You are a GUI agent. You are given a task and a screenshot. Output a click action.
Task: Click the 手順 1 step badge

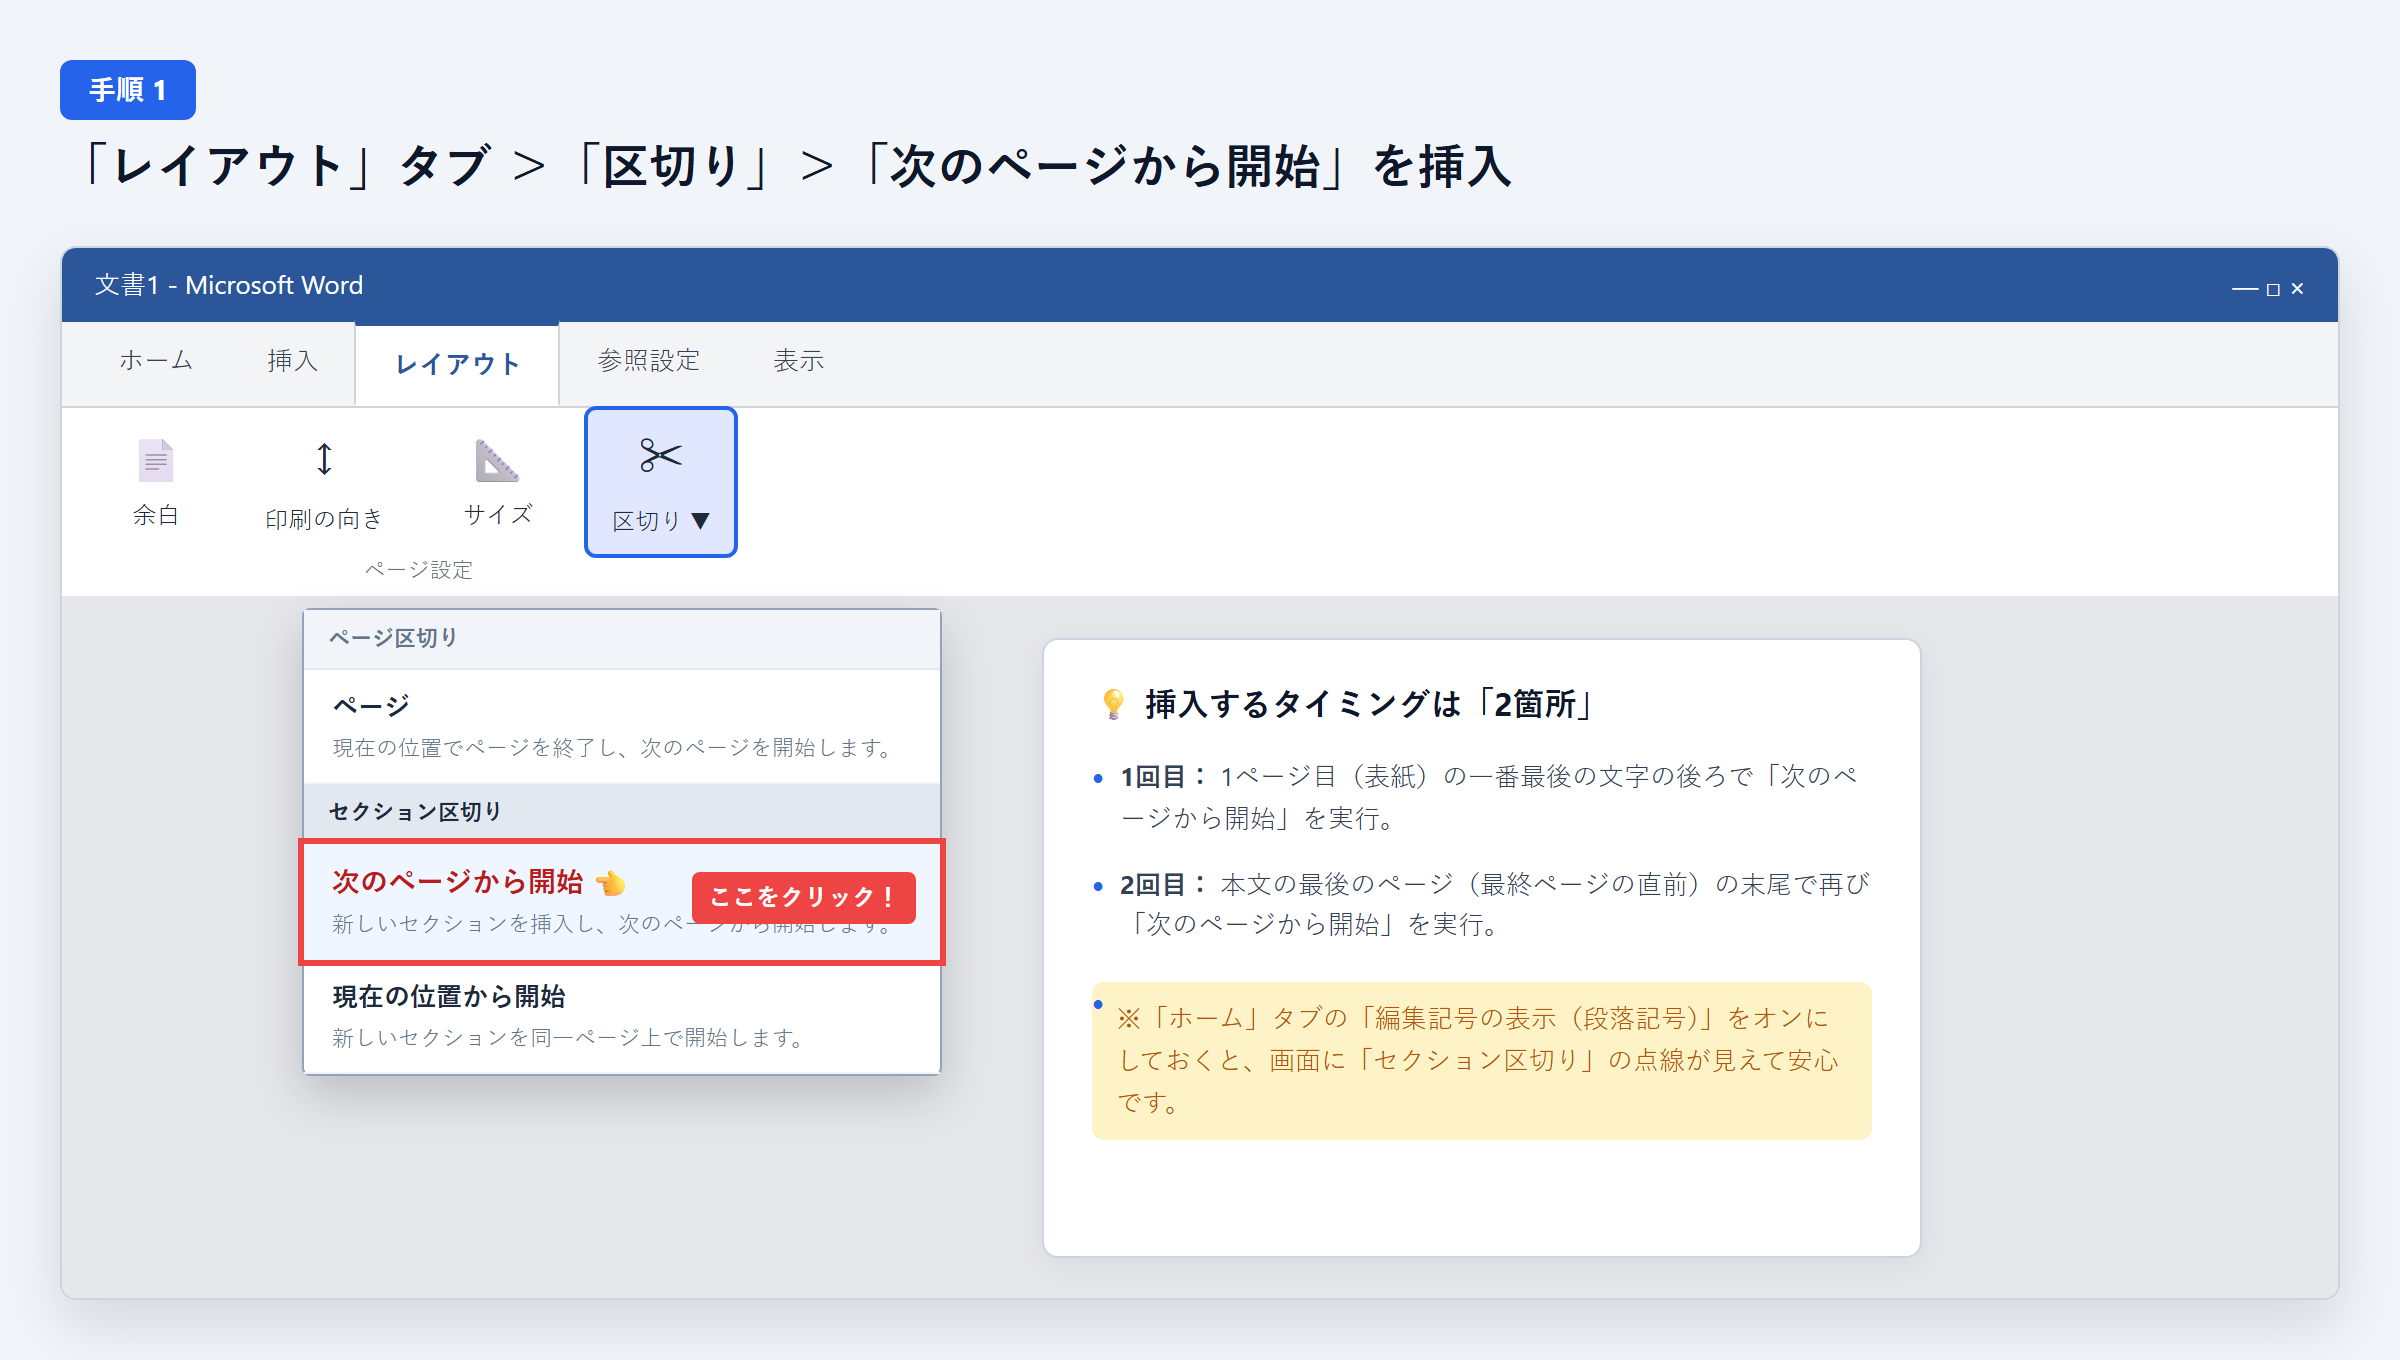[128, 90]
